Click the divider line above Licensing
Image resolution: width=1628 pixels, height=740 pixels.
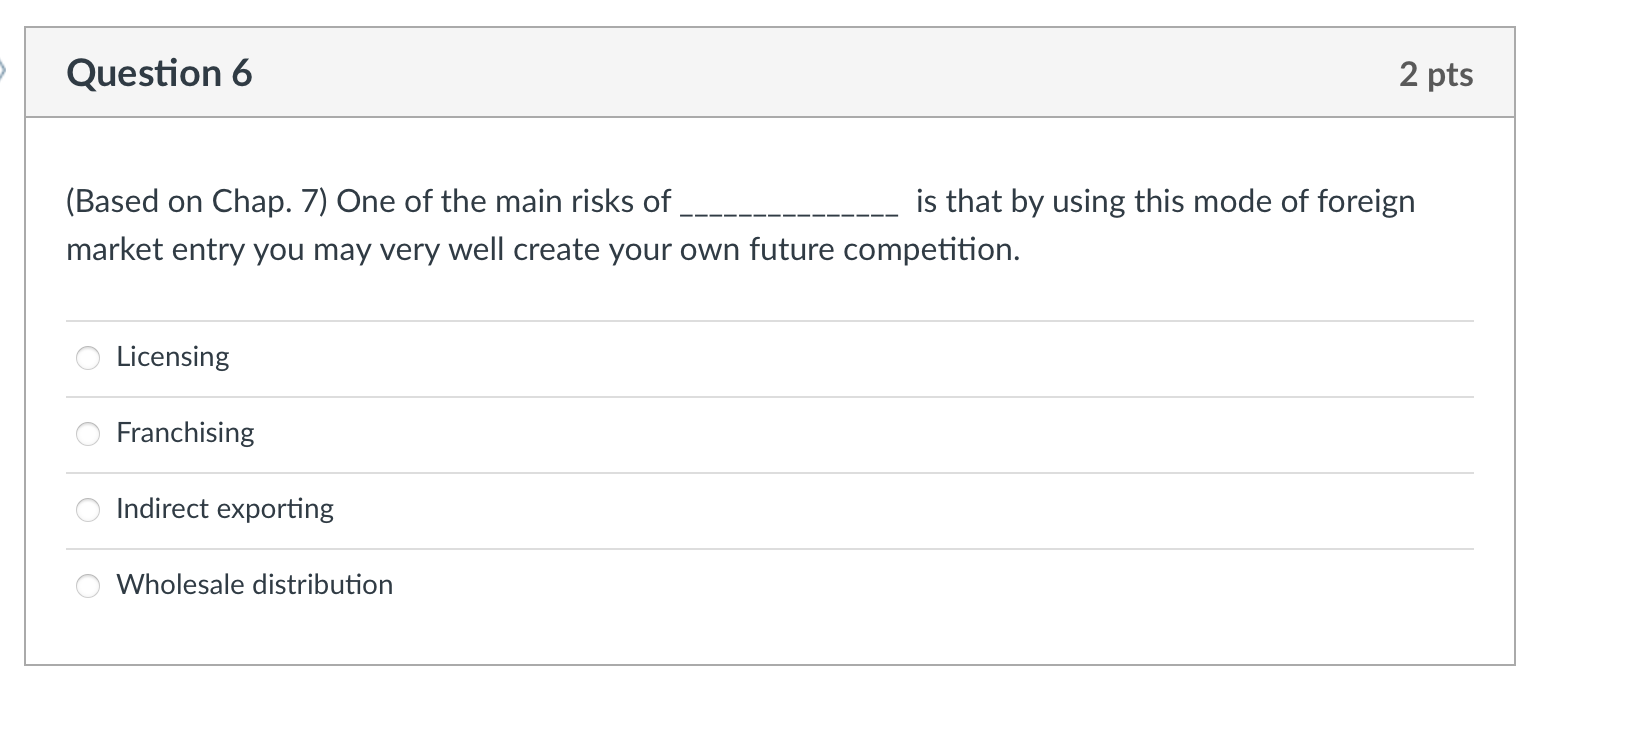(770, 319)
